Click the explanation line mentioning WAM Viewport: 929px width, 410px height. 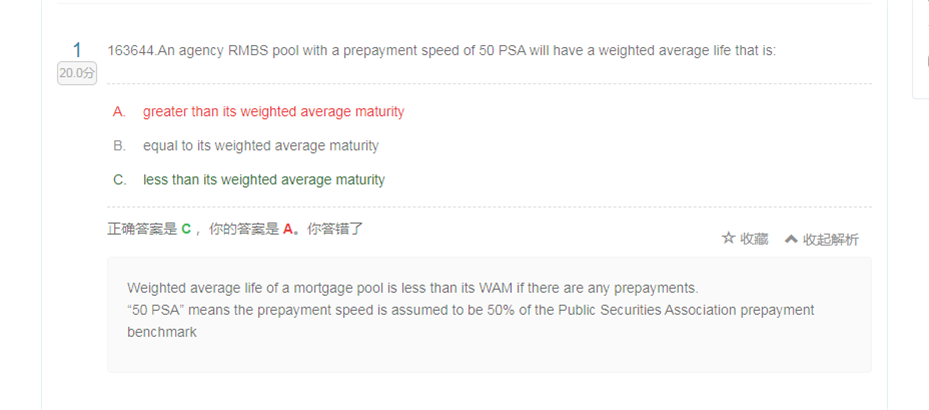412,288
